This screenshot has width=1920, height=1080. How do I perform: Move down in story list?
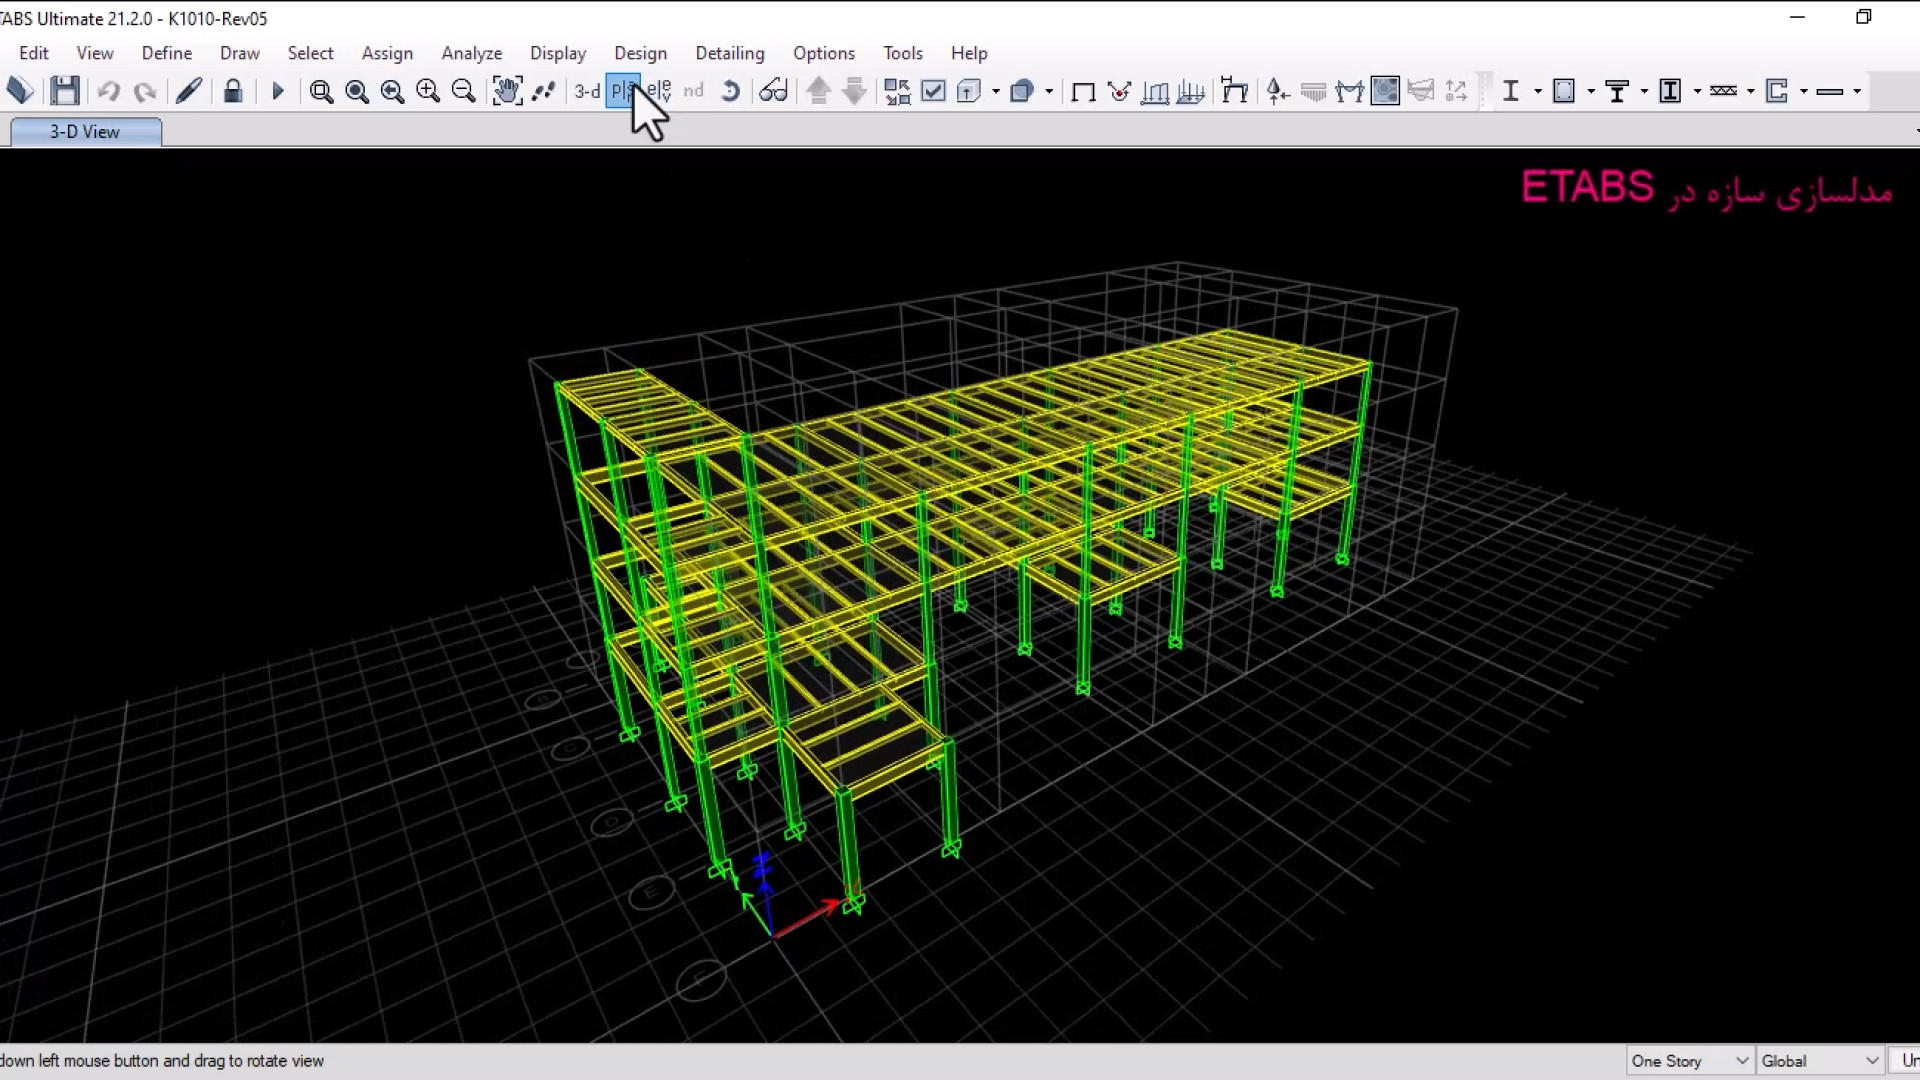(855, 92)
